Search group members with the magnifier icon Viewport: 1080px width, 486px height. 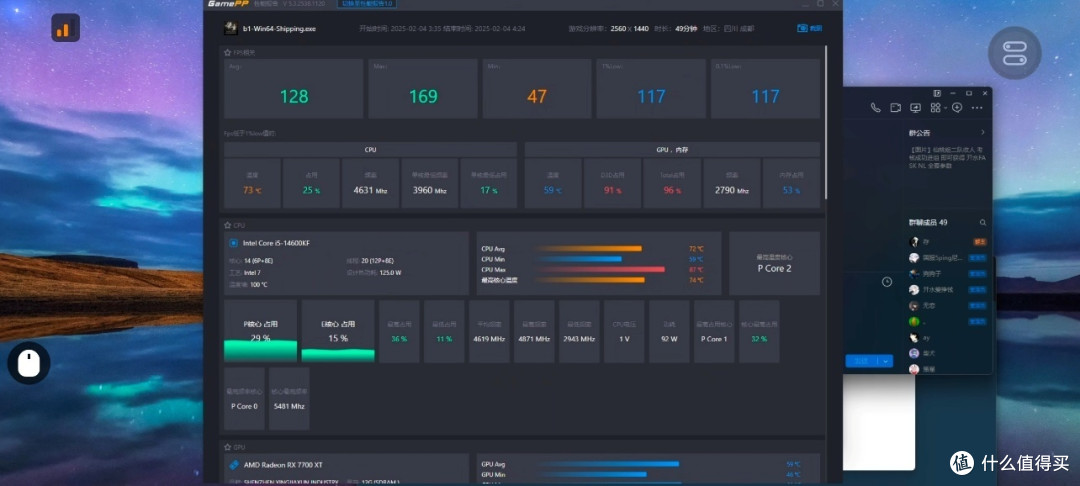(x=983, y=222)
